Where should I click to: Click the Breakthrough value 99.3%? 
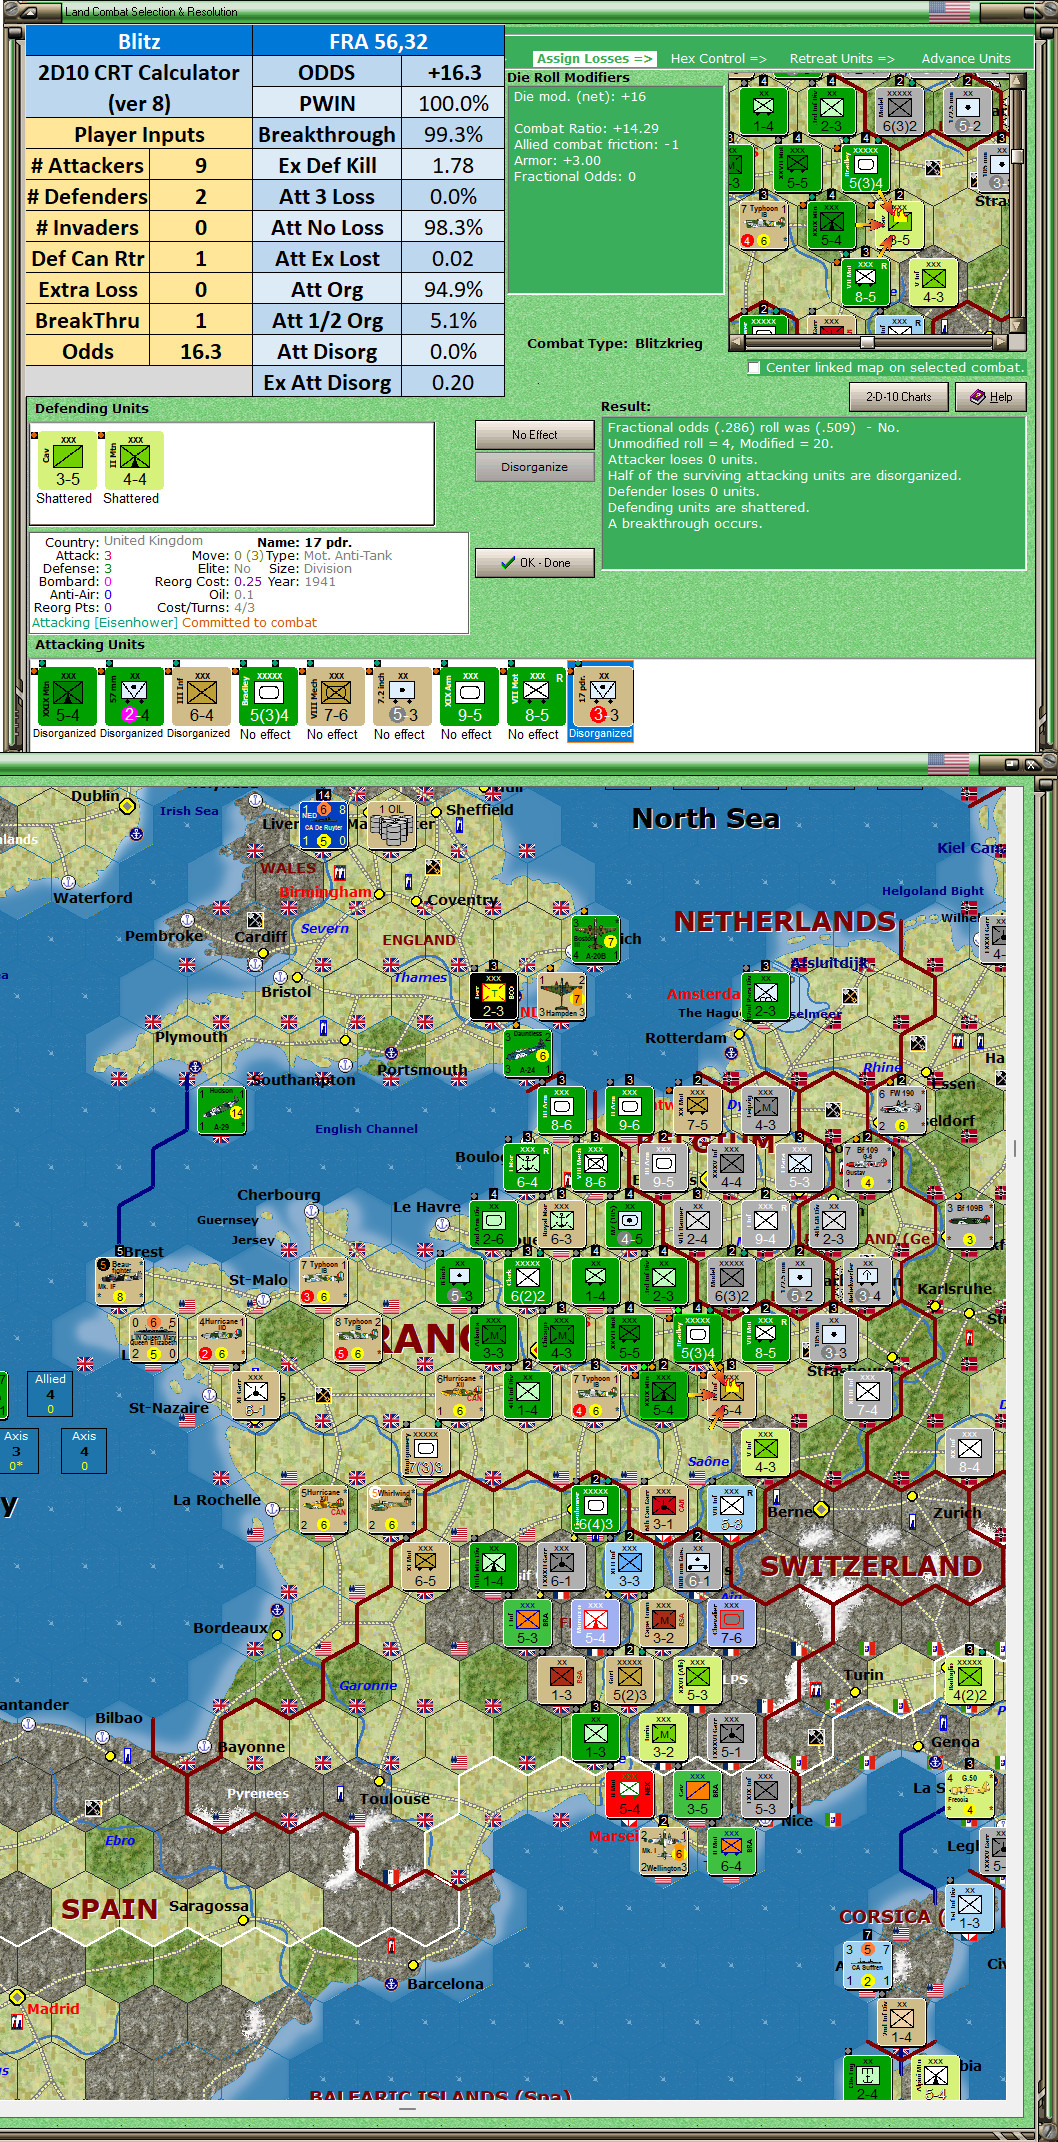click(453, 134)
